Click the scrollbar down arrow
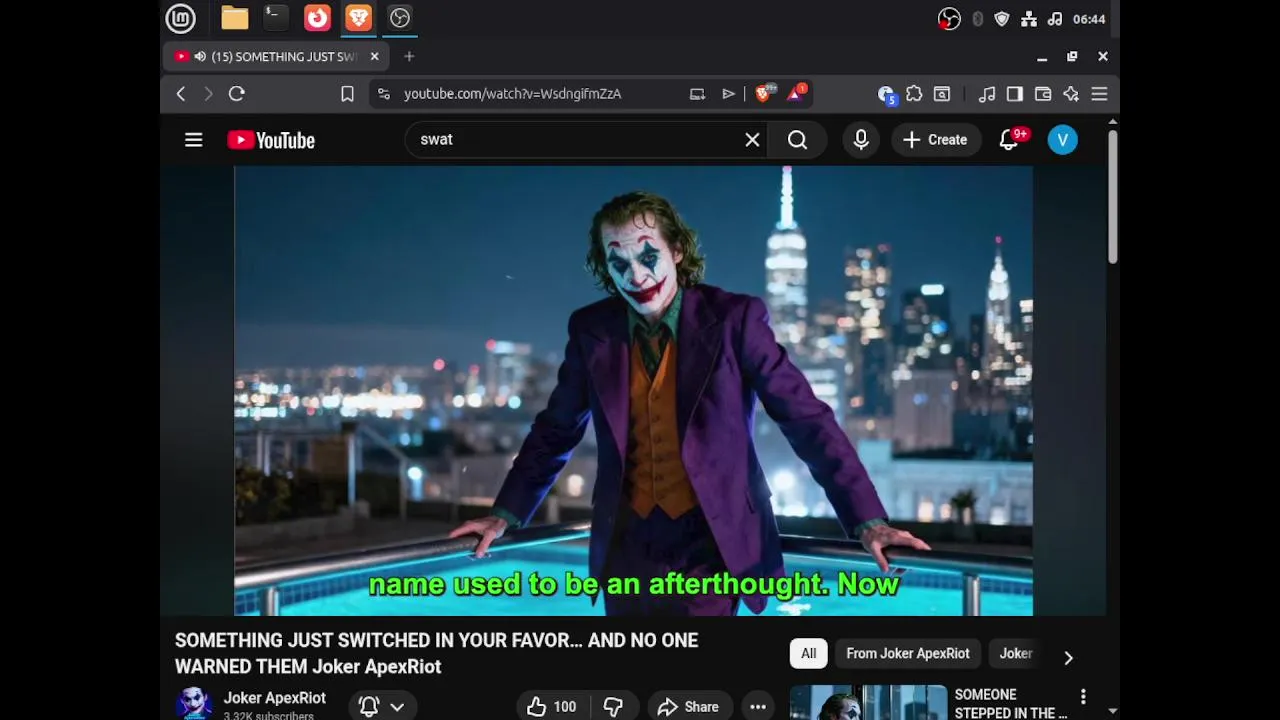 (x=1112, y=712)
